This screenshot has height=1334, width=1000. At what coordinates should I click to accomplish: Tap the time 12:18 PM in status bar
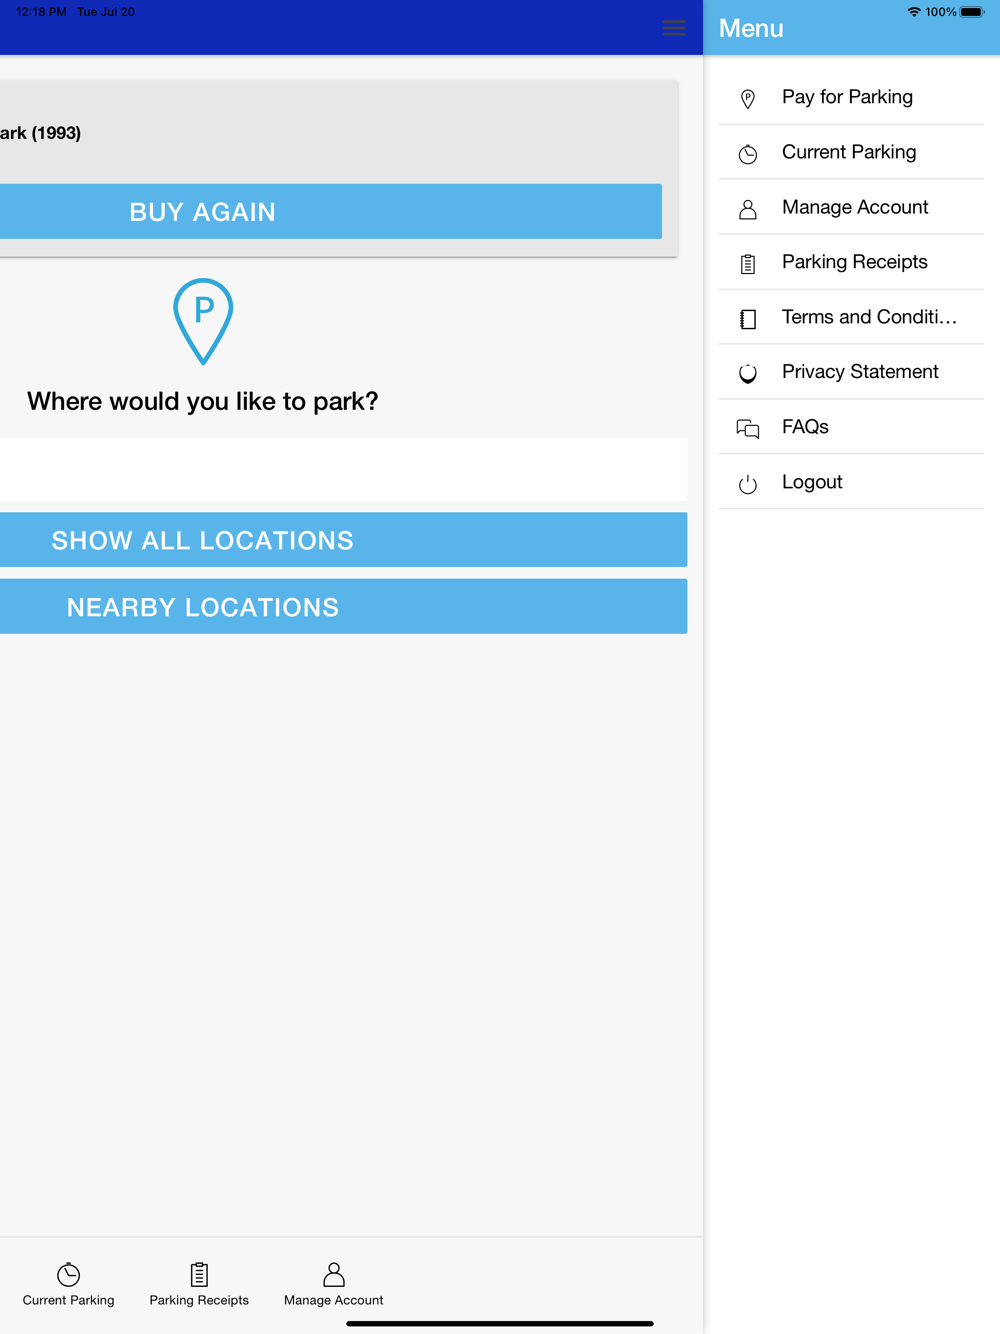[x=41, y=12]
